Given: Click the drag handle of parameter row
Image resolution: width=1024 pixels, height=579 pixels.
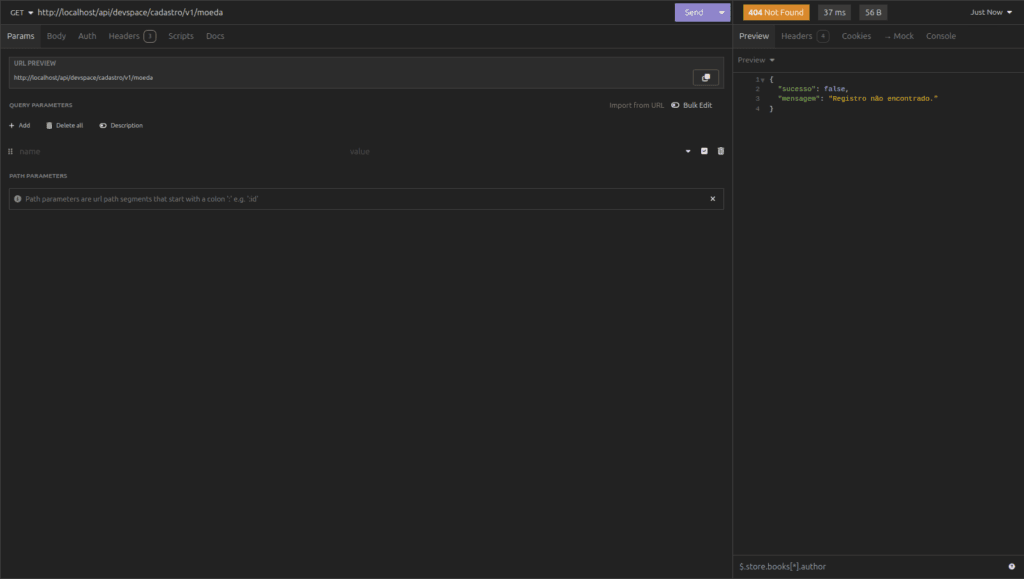Looking at the screenshot, I should [x=10, y=151].
